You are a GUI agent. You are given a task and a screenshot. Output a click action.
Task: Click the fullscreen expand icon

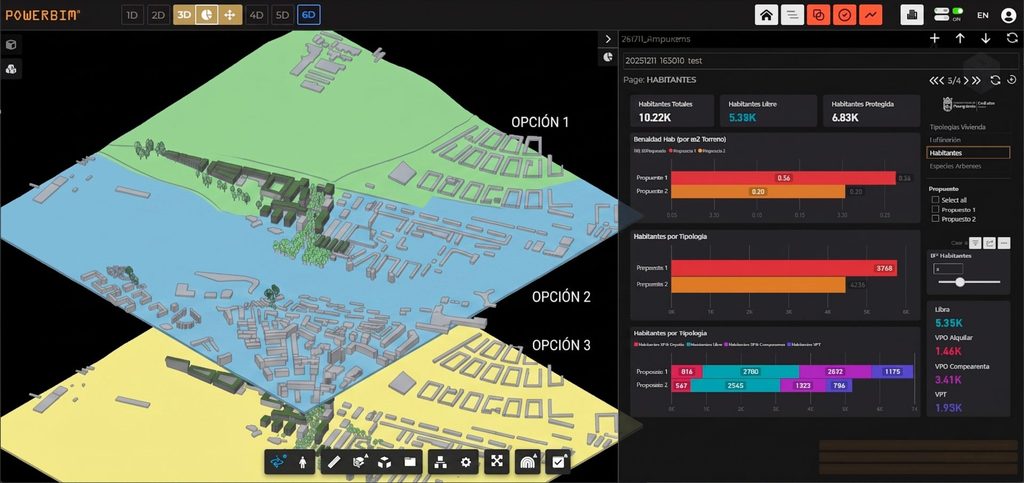(x=497, y=461)
